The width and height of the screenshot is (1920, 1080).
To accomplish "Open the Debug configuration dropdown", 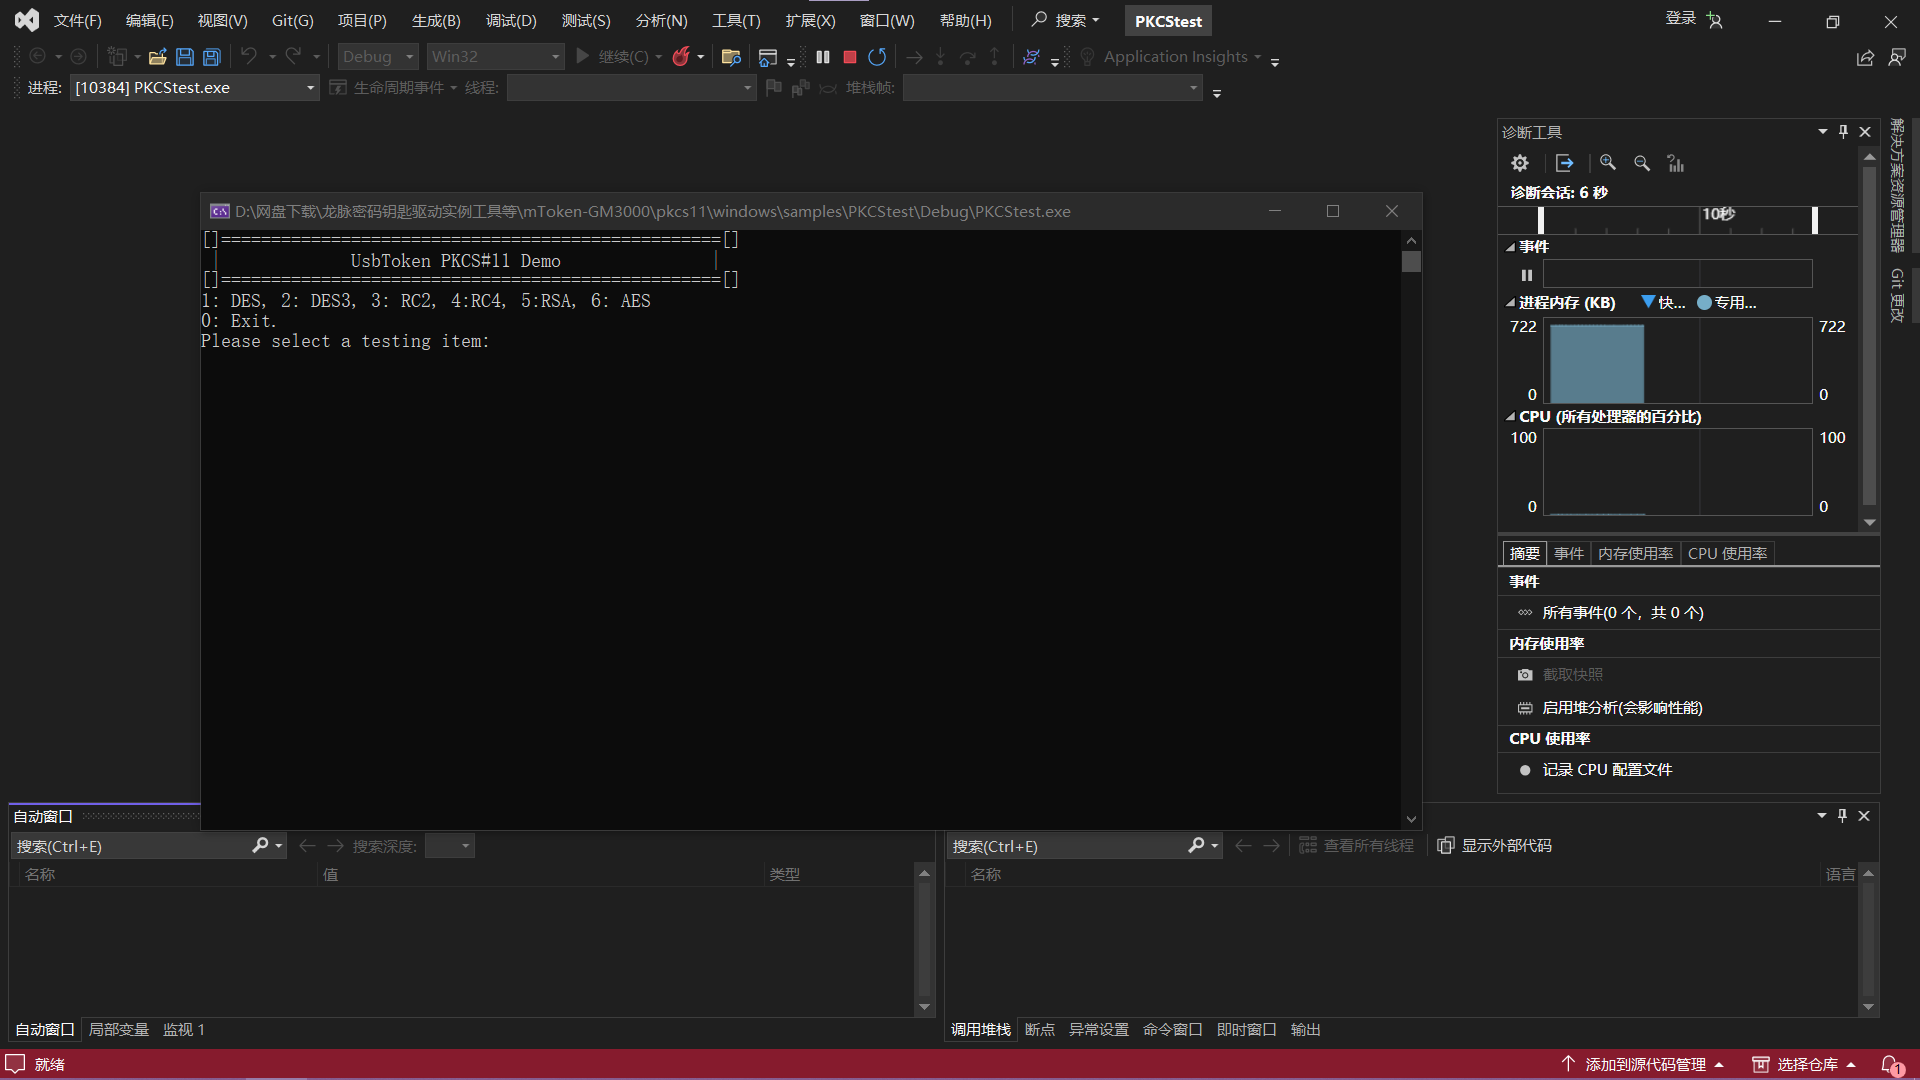I will point(378,57).
